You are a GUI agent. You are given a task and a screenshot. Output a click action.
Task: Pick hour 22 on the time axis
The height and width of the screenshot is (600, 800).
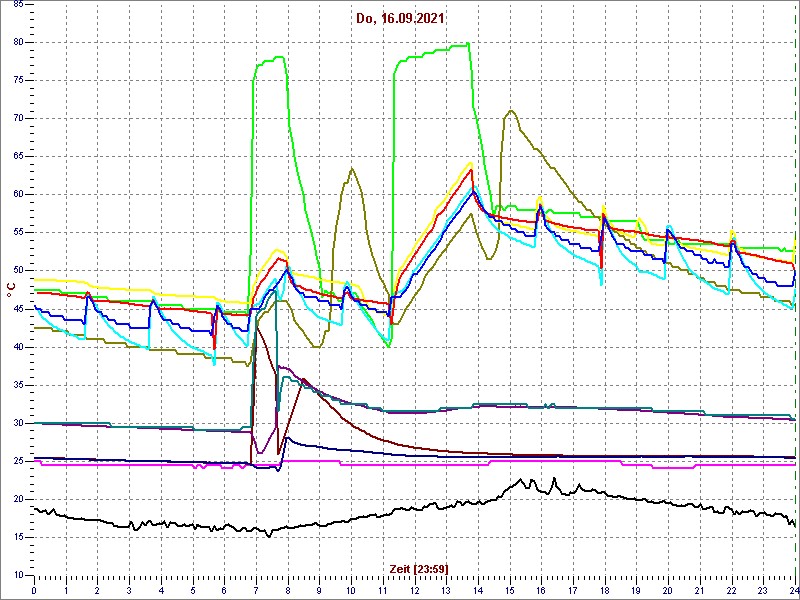(732, 589)
